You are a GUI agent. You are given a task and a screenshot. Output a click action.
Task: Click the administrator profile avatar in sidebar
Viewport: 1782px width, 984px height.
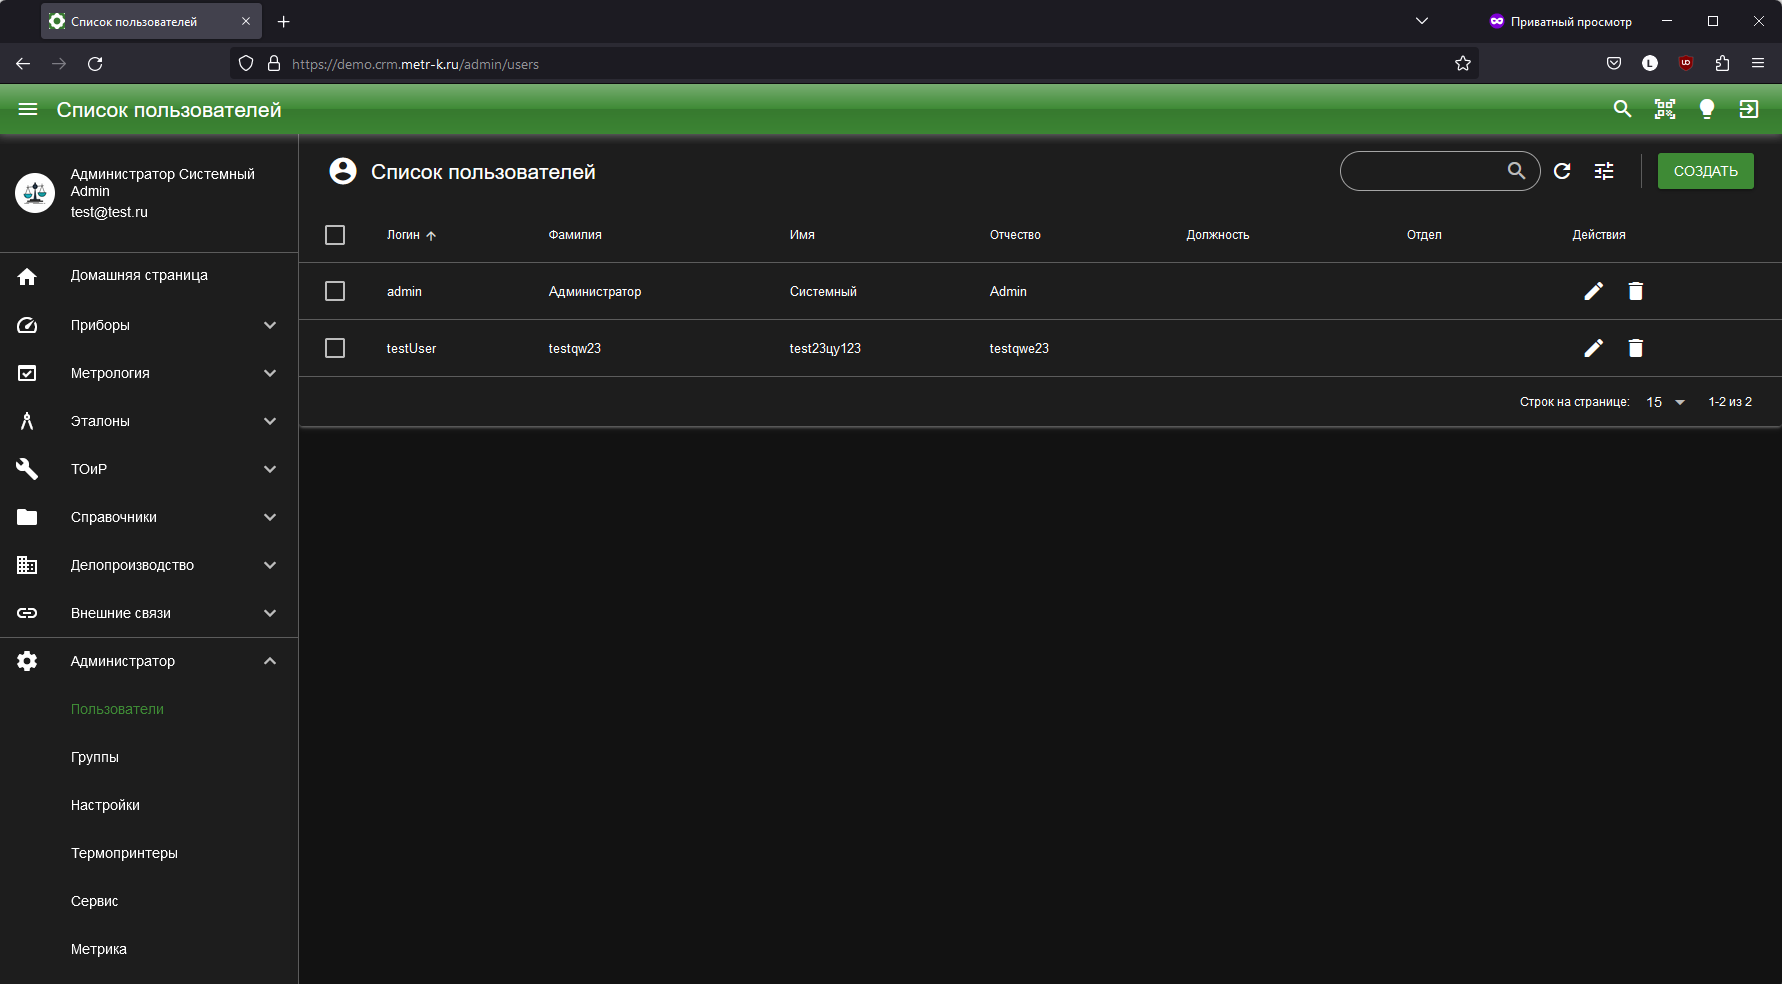coord(35,193)
